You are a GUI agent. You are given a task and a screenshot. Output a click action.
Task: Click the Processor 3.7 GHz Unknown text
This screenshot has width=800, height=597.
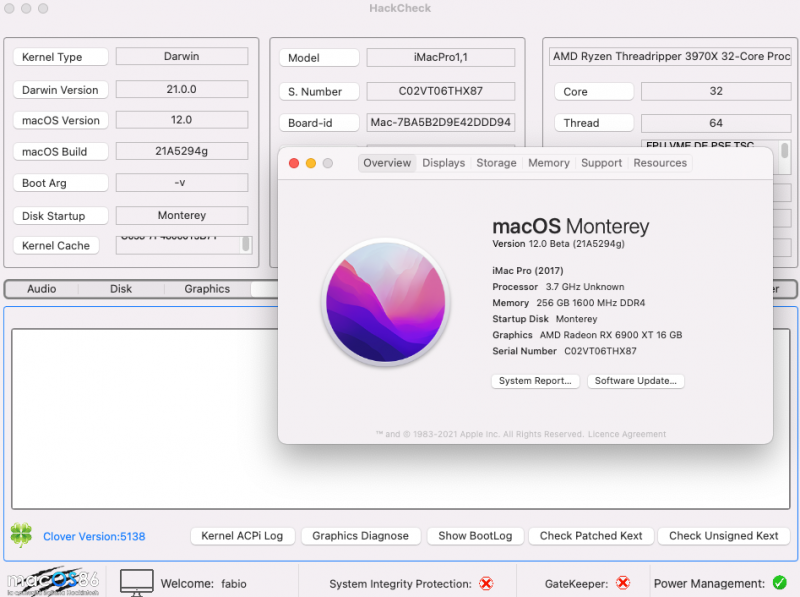click(558, 287)
